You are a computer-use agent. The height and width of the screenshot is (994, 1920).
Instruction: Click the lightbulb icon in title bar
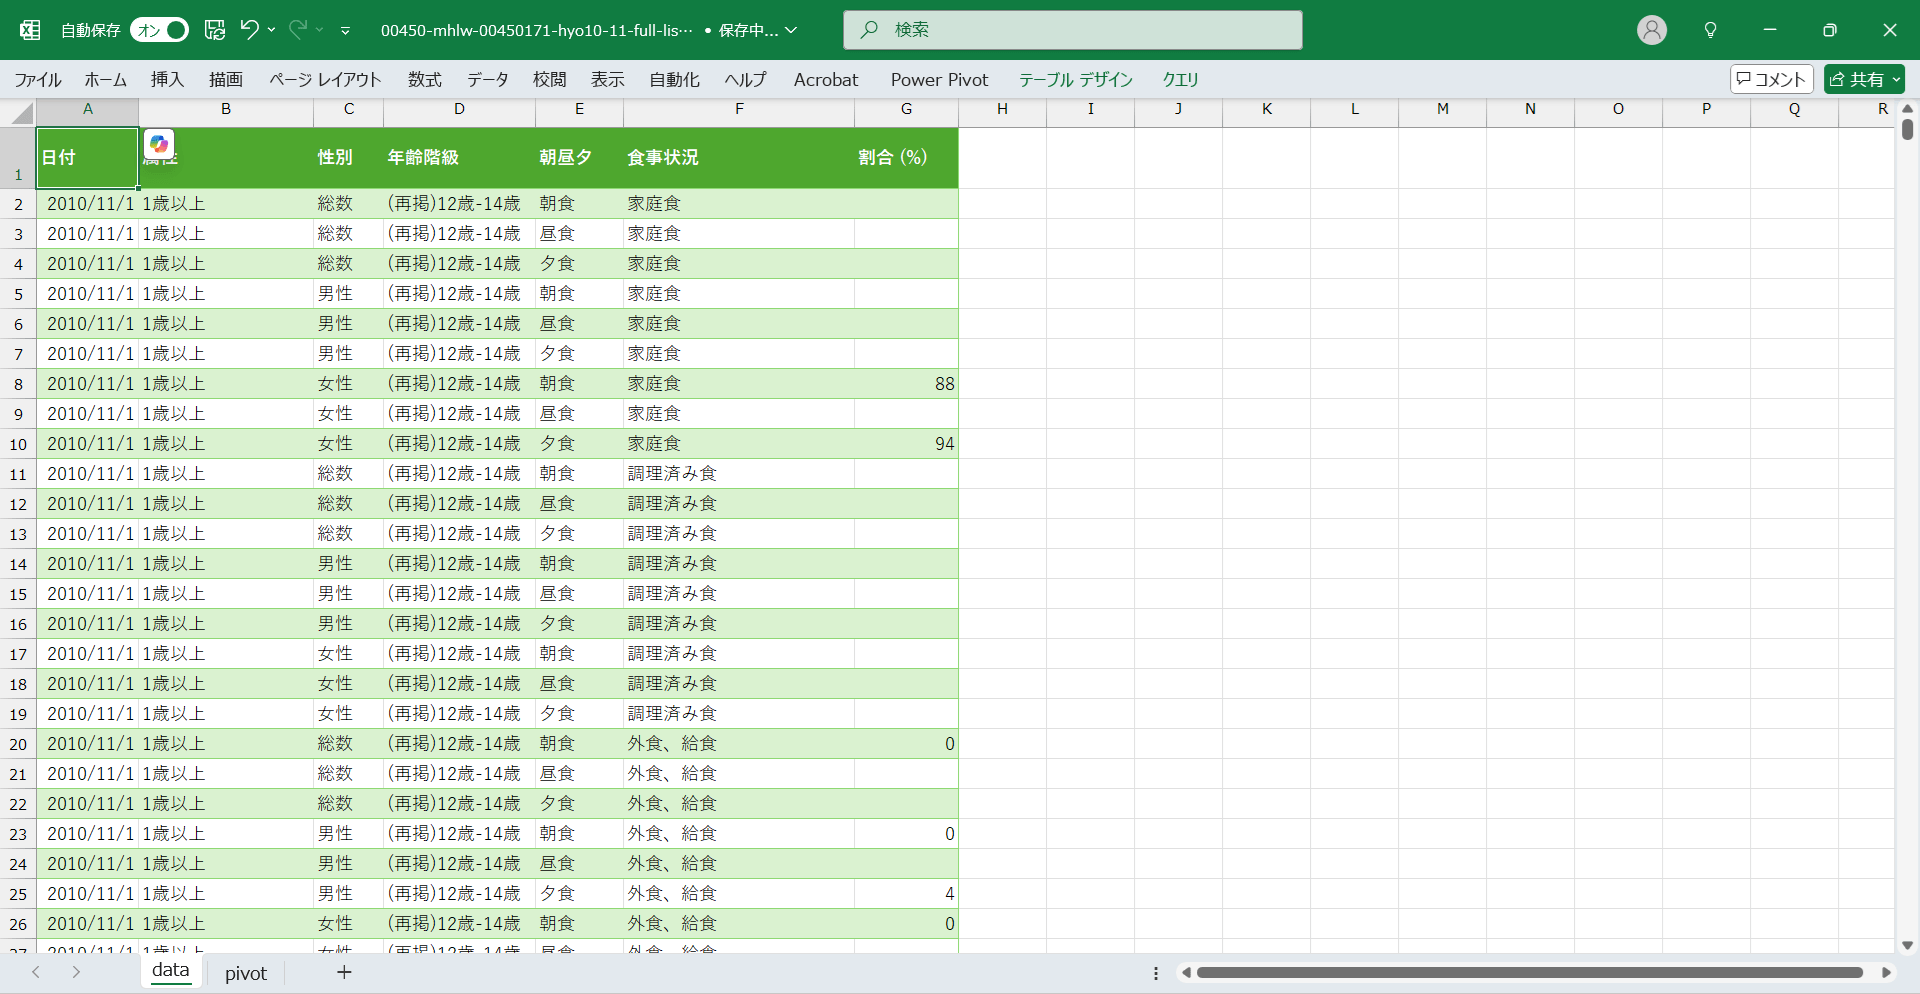point(1710,30)
